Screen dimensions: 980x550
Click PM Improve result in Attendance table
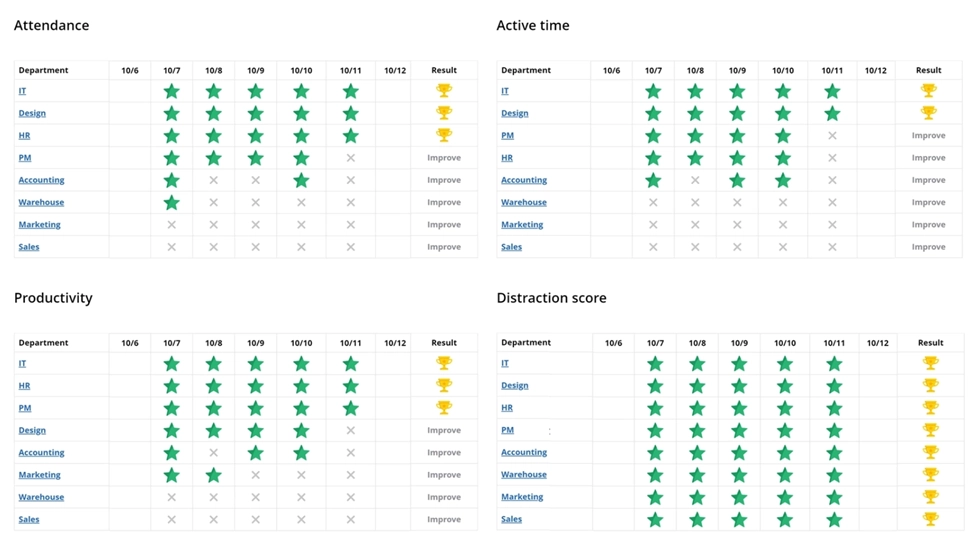tap(444, 158)
